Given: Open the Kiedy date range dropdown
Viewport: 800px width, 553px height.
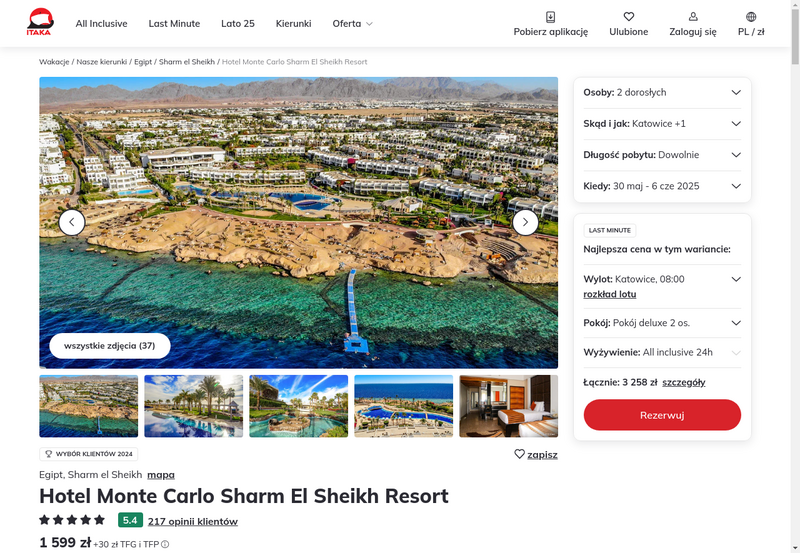Looking at the screenshot, I should click(662, 186).
